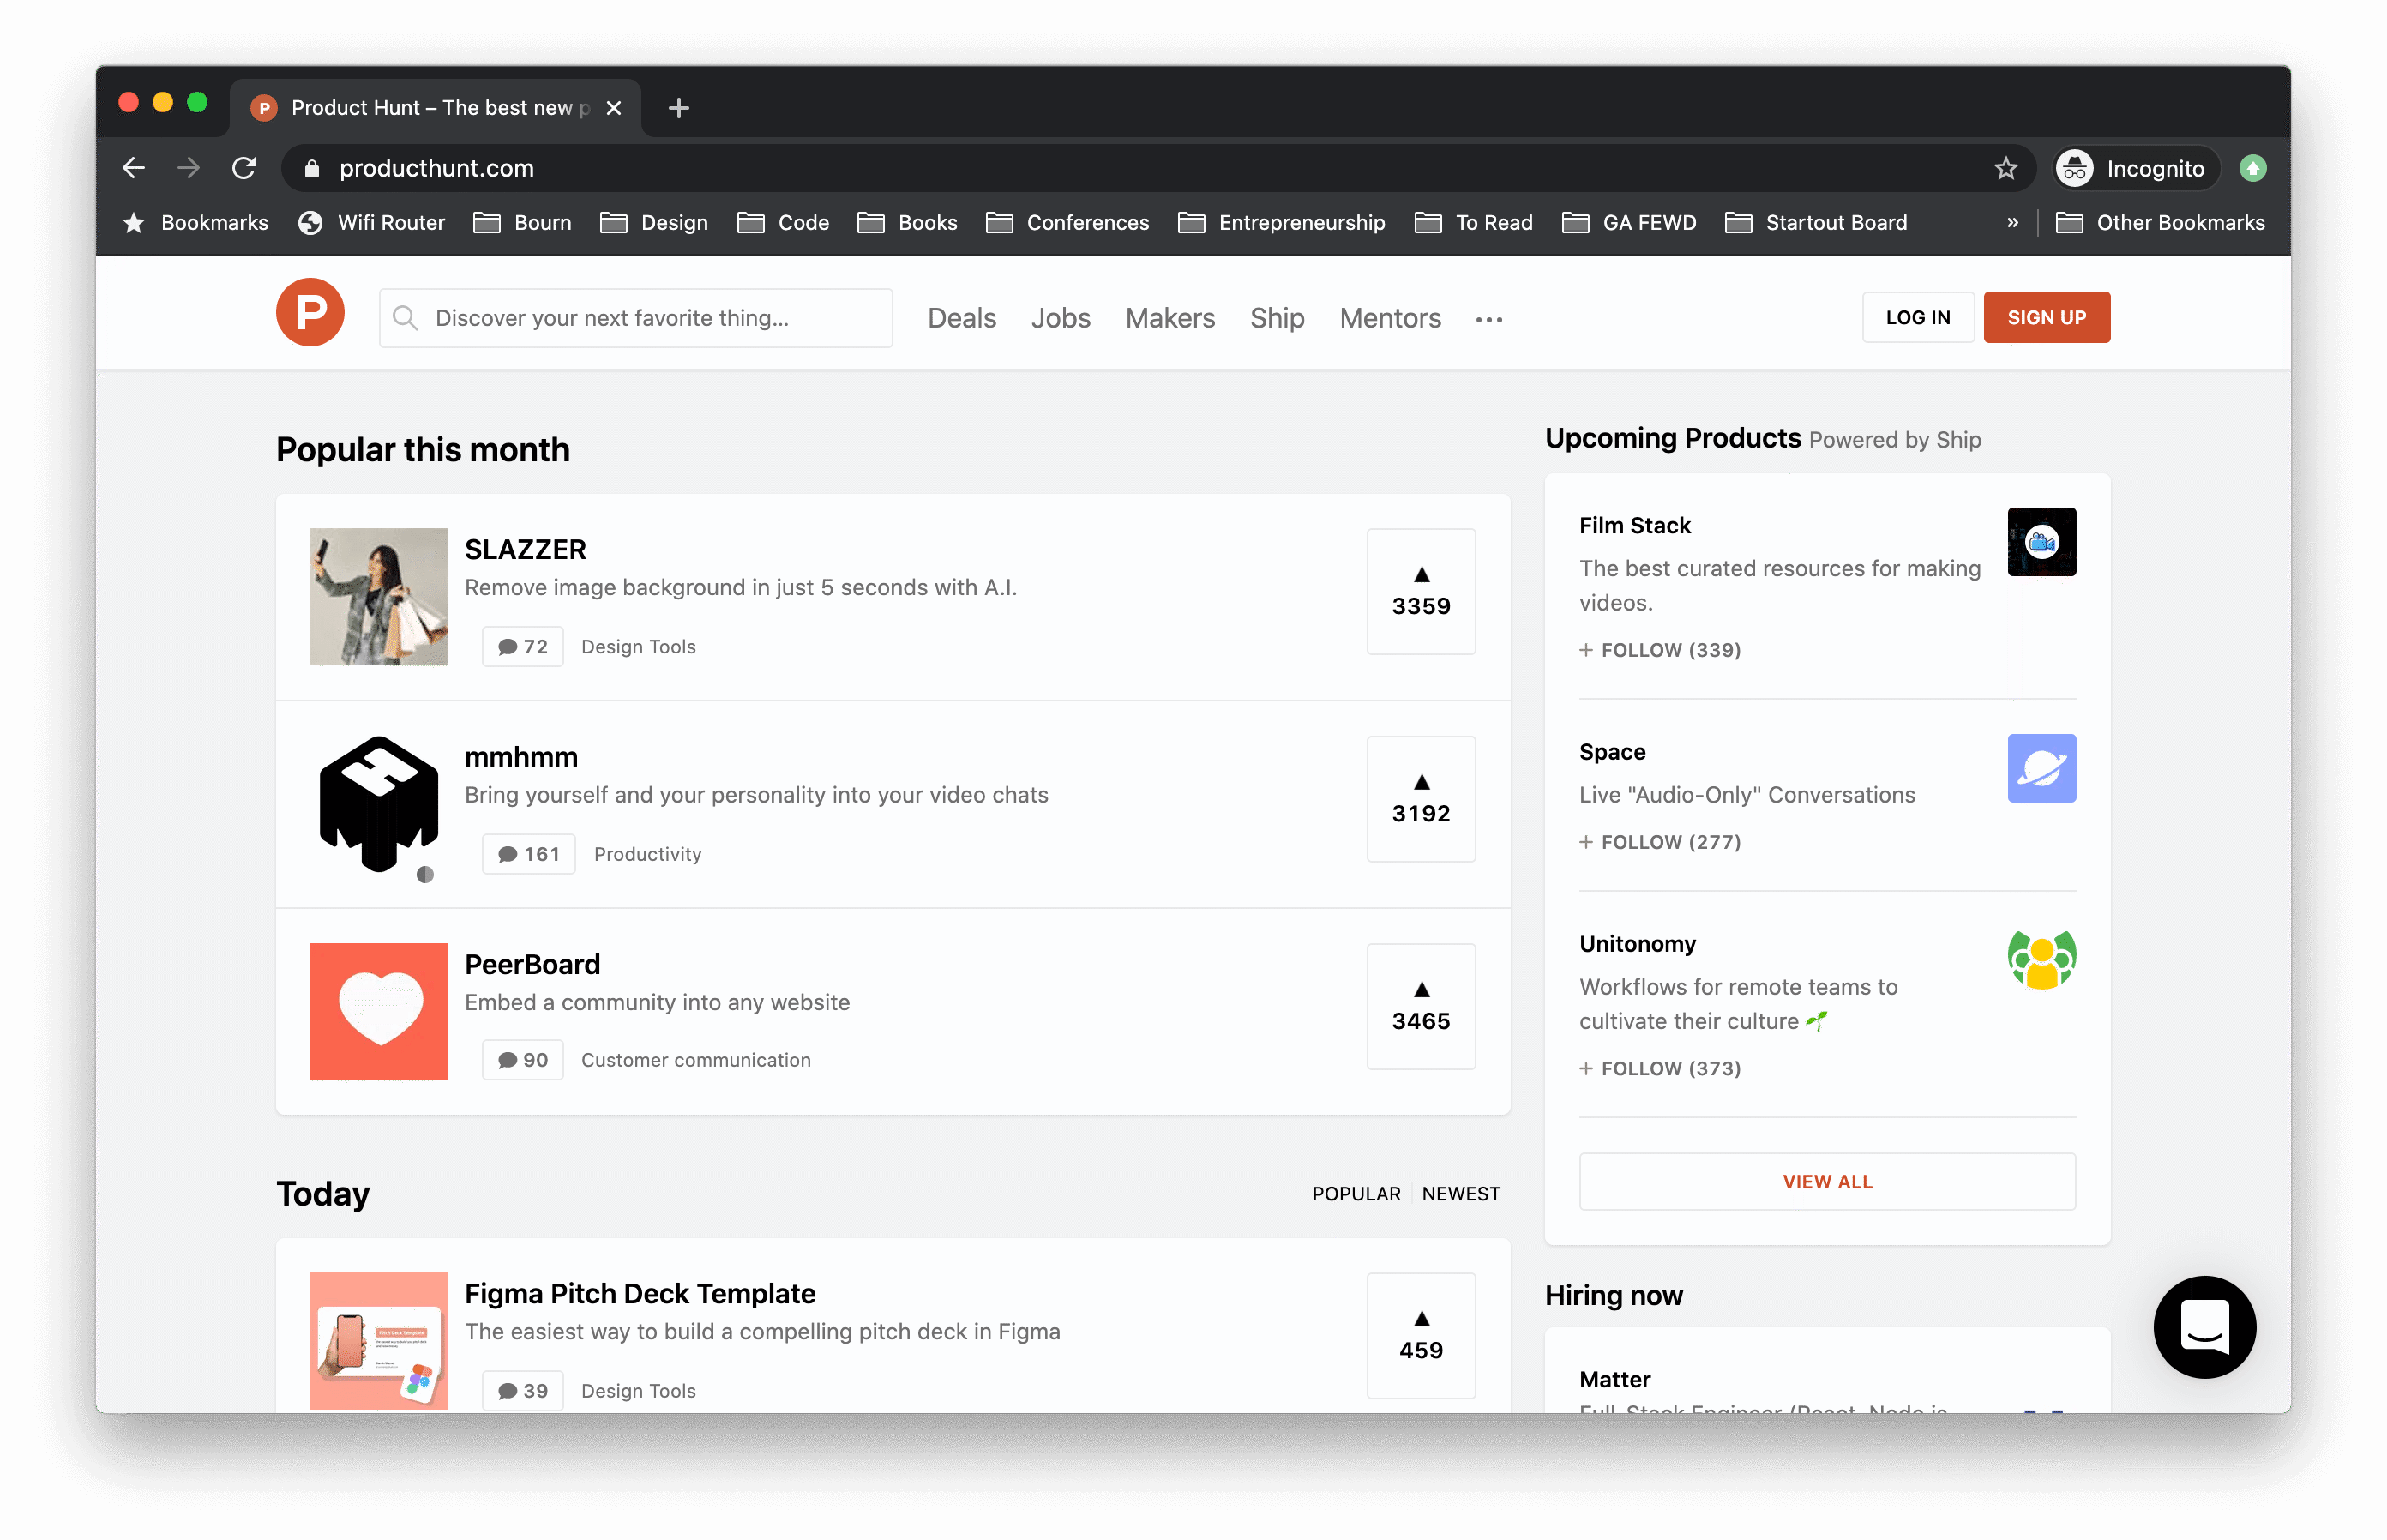Click the Unitonomy people icon
This screenshot has height=1540, width=2387.
coord(2041,960)
